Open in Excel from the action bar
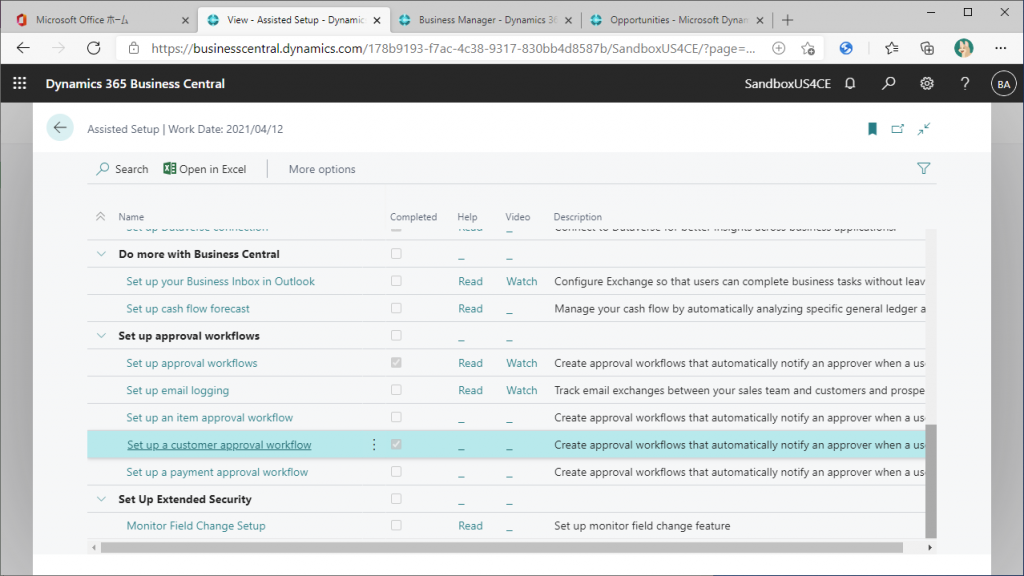Screen dimensions: 1024x576 [205, 169]
